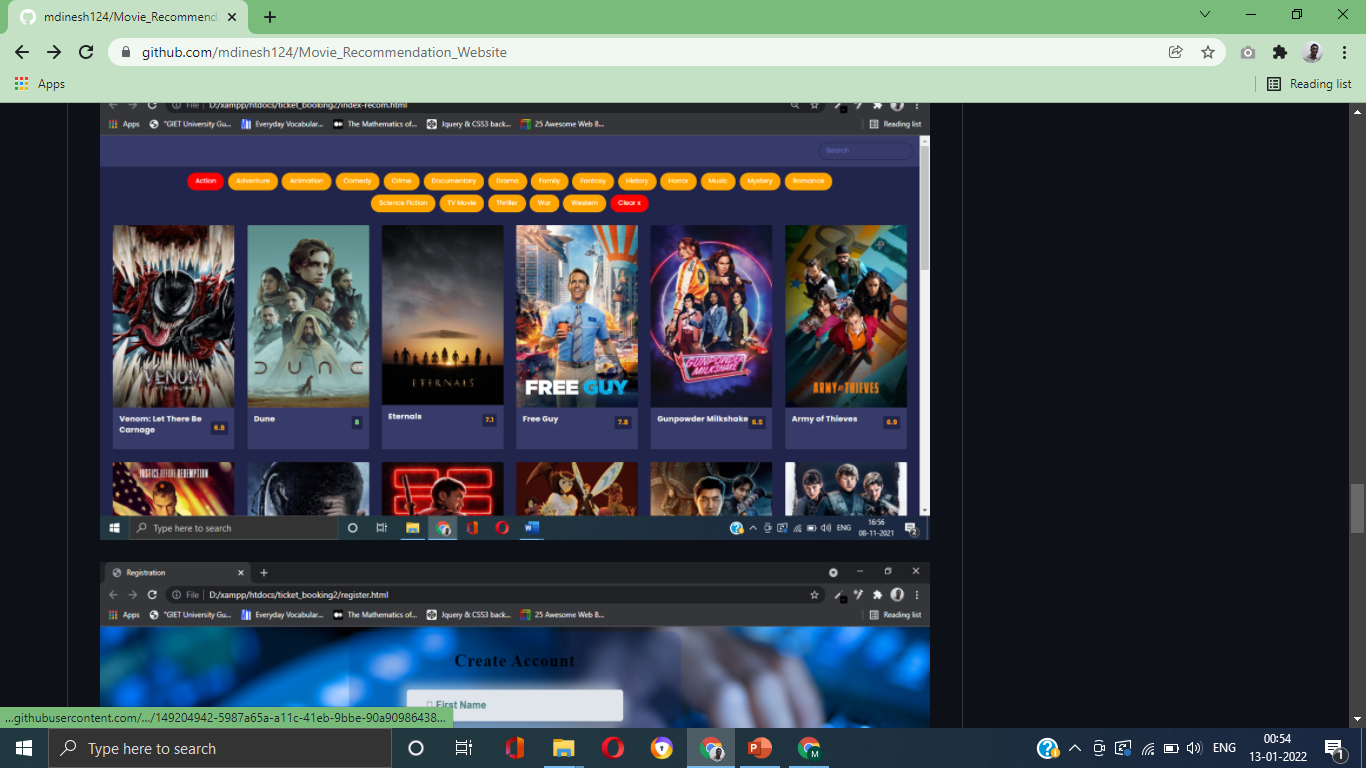Viewport: 1366px width, 768px height.
Task: Click the Create Account heading text
Action: point(515,661)
